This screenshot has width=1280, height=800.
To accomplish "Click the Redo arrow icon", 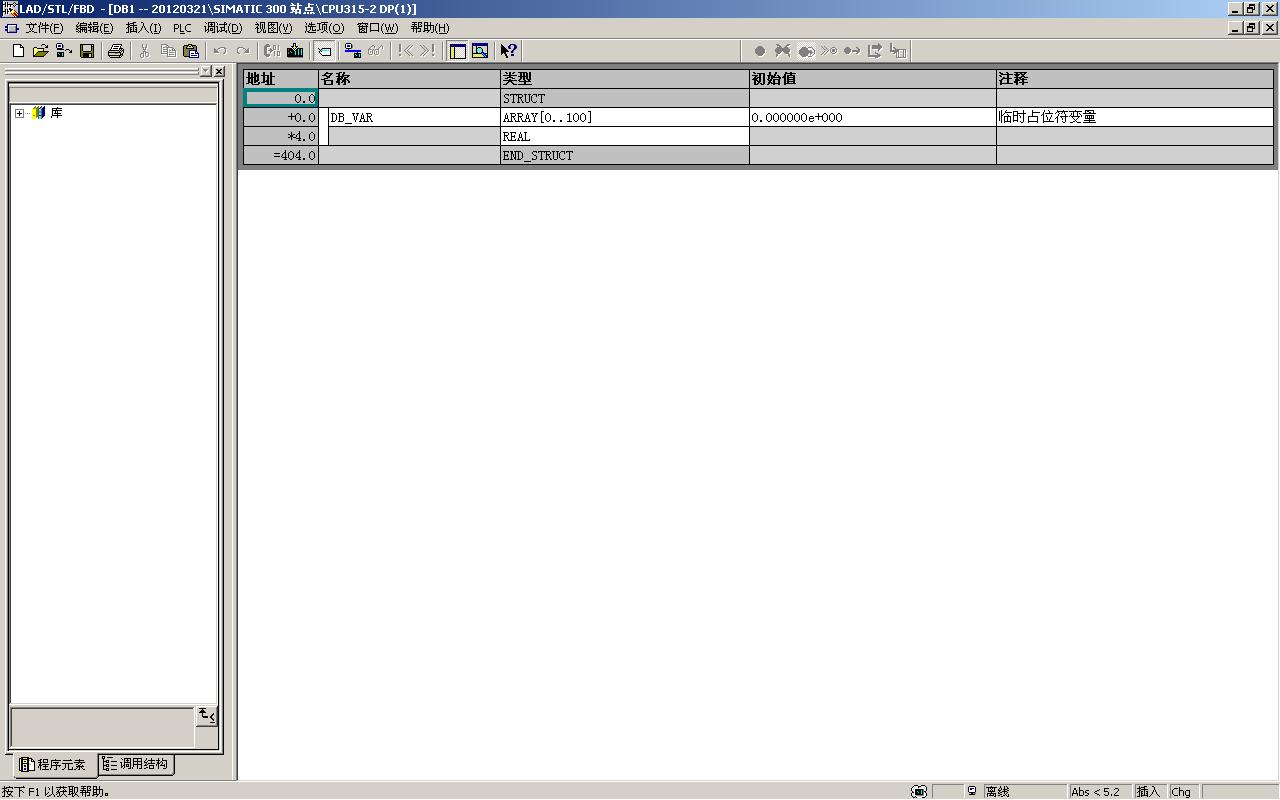I will pos(243,51).
